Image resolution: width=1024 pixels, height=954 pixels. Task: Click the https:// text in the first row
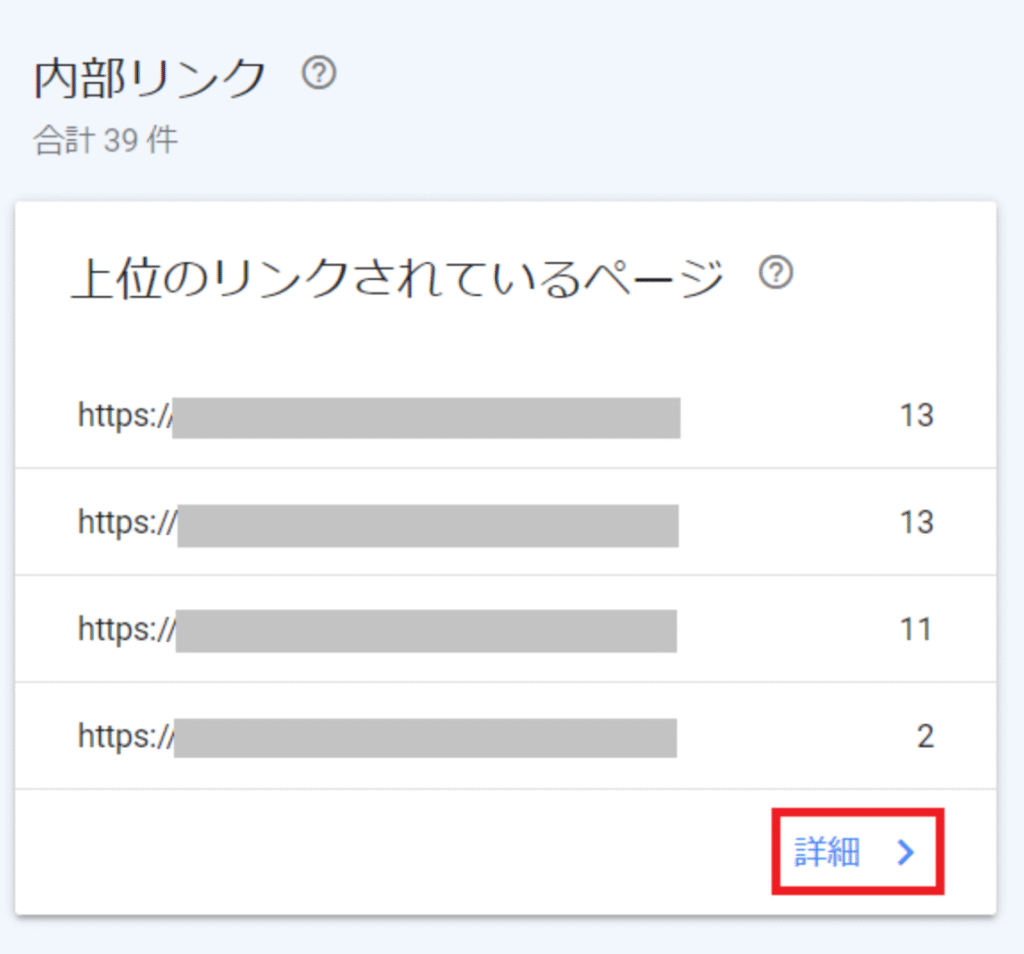coord(124,415)
